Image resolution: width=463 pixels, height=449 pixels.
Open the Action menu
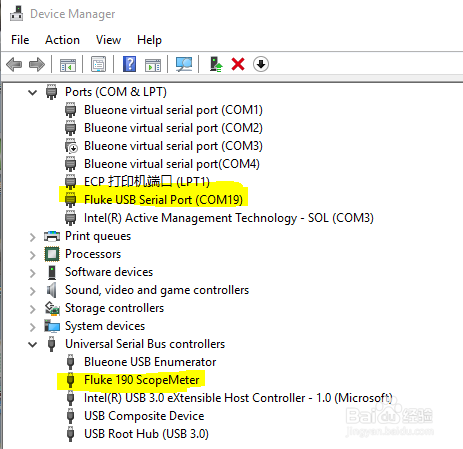62,40
